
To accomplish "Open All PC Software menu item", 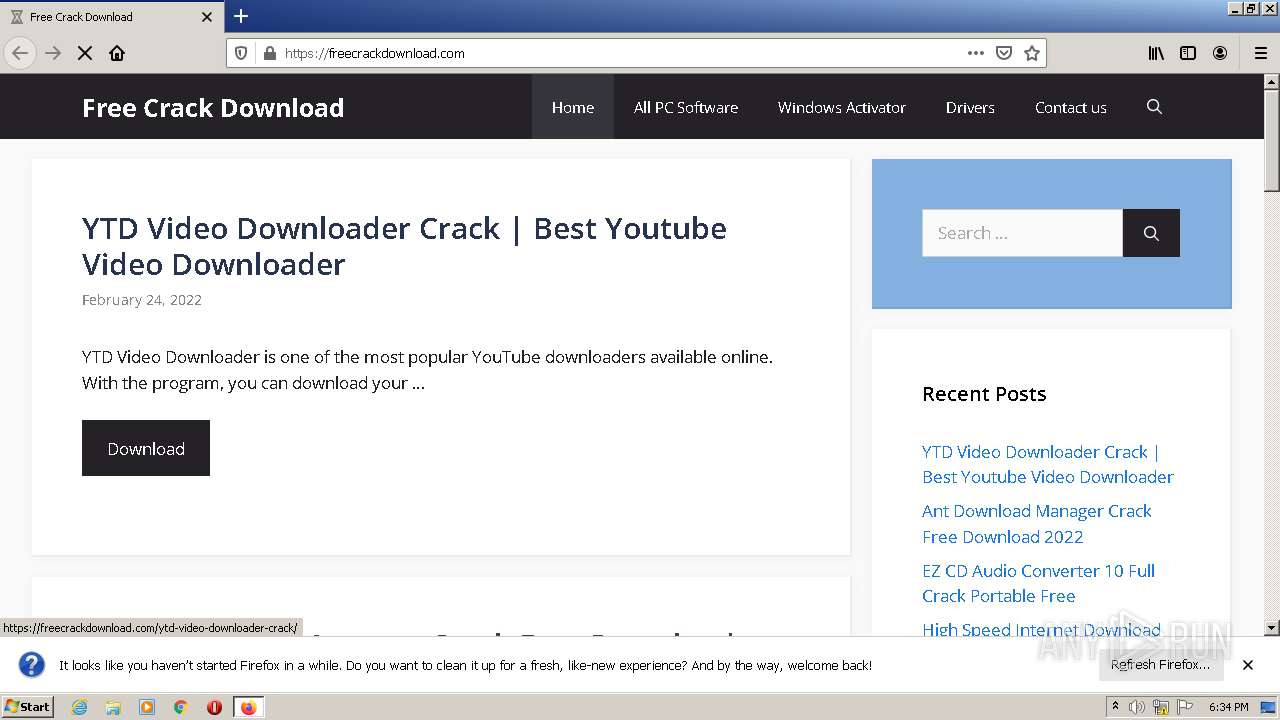I will [x=686, y=107].
